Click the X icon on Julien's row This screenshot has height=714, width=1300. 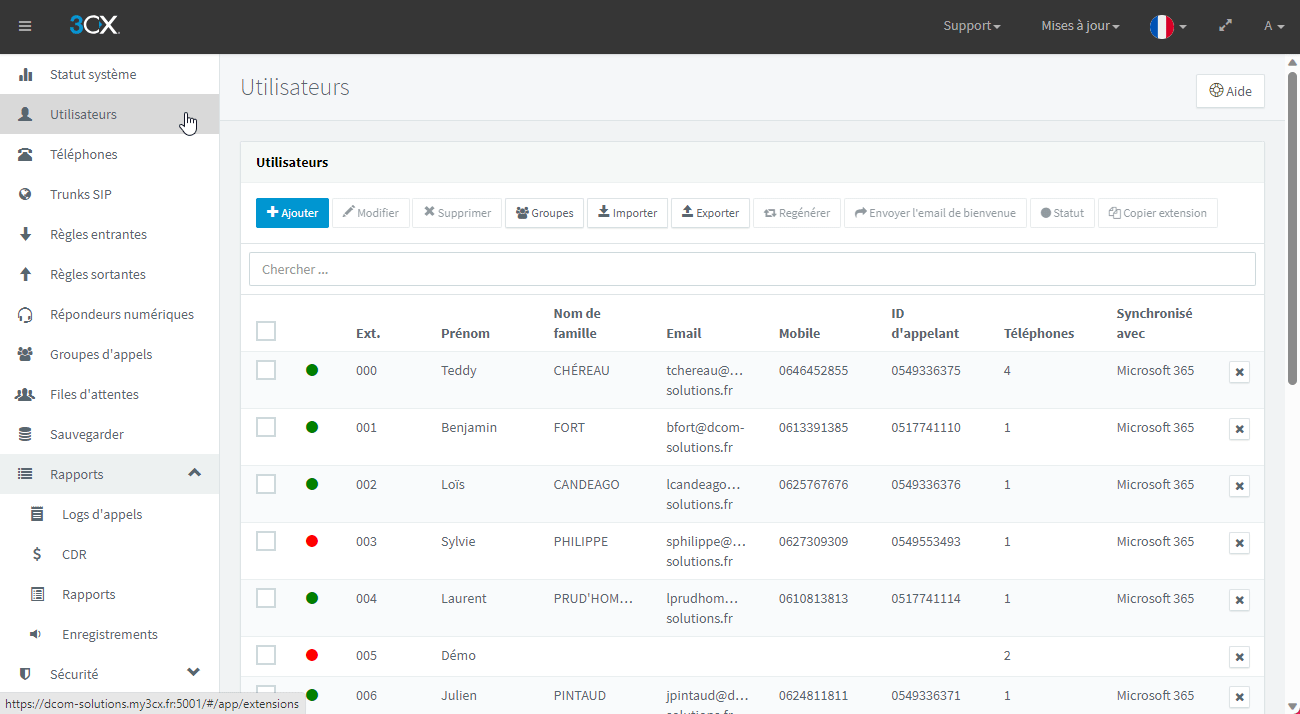click(1239, 697)
